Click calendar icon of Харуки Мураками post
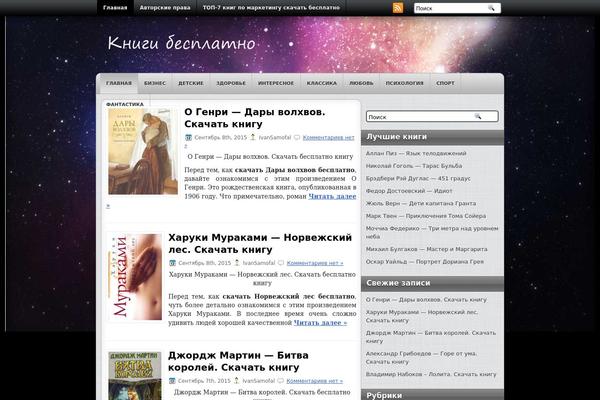 tap(173, 263)
